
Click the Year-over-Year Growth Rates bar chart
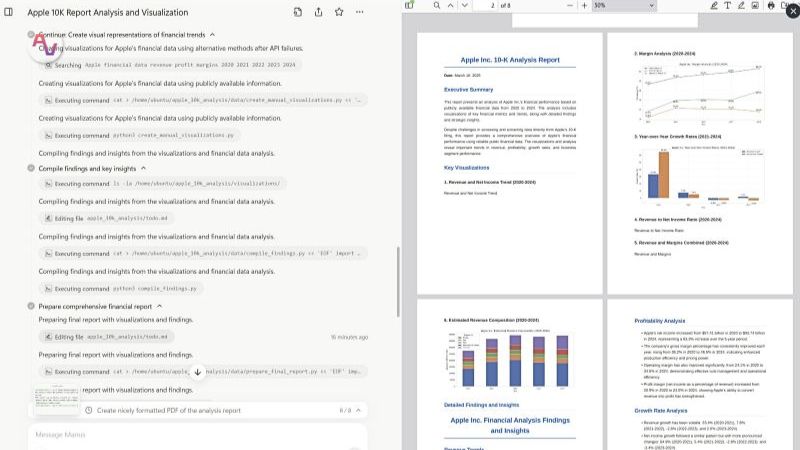[700, 176]
